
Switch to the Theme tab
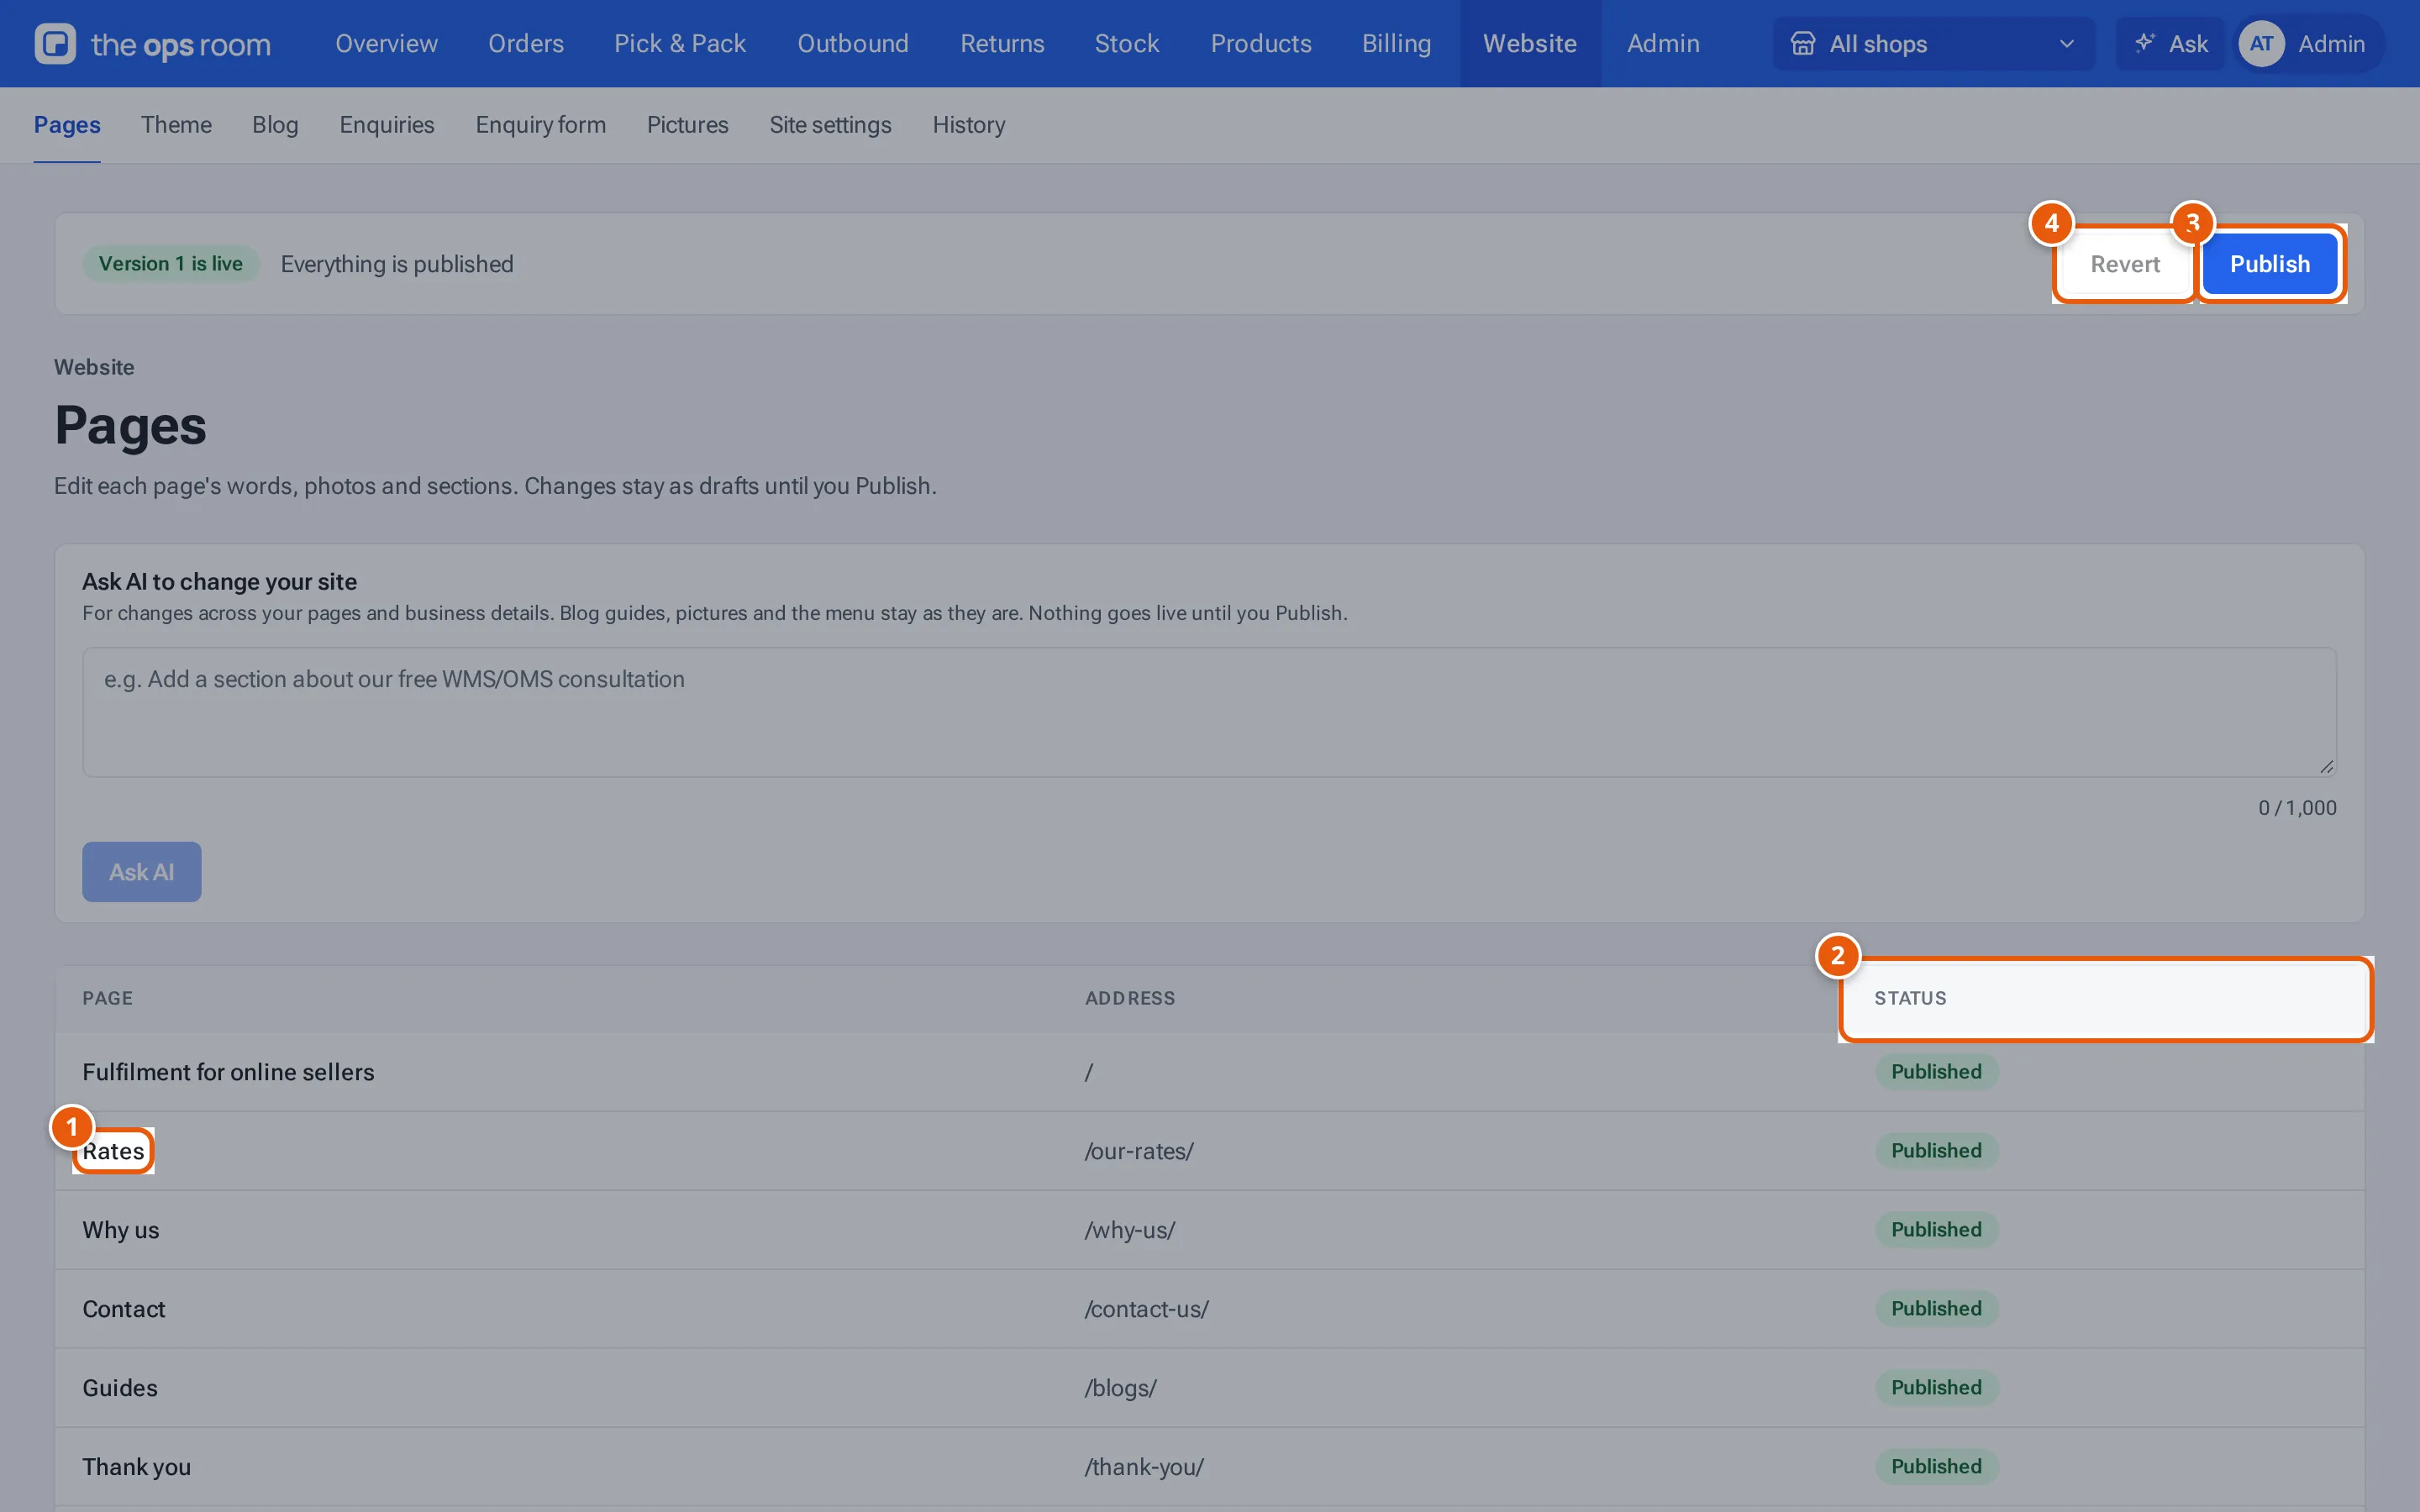pyautogui.click(x=176, y=125)
